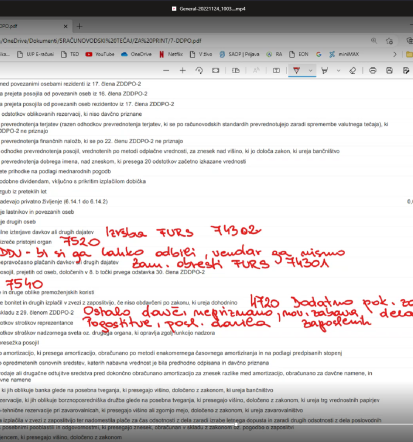
Task: Open the page view options
Action: 236,71
